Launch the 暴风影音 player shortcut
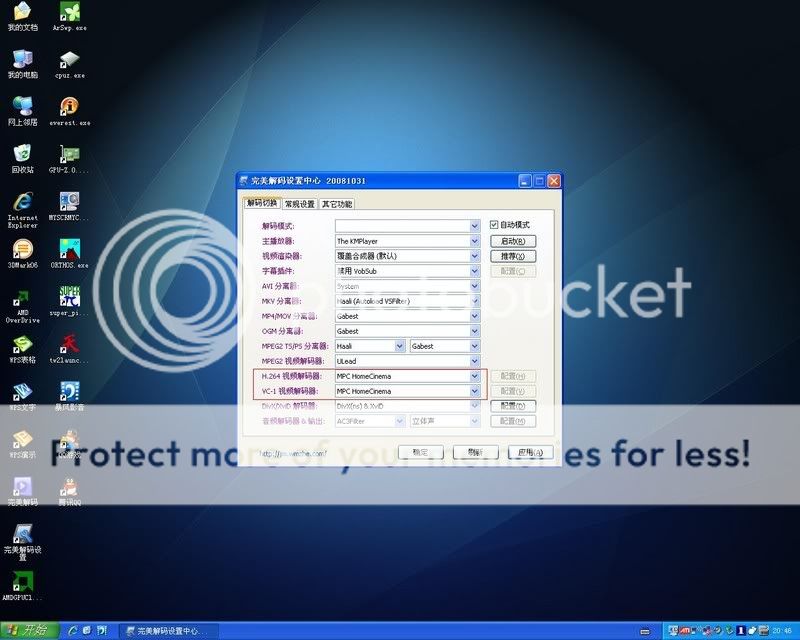The image size is (800, 640). (x=69, y=392)
